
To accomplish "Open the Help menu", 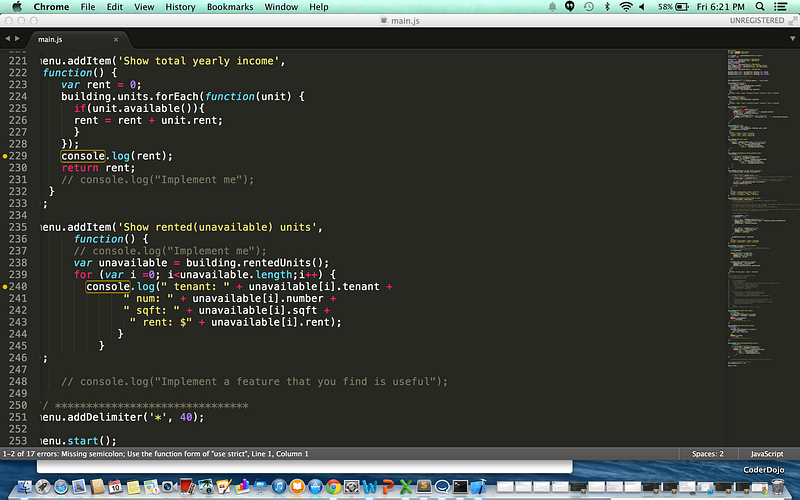I will [x=319, y=7].
